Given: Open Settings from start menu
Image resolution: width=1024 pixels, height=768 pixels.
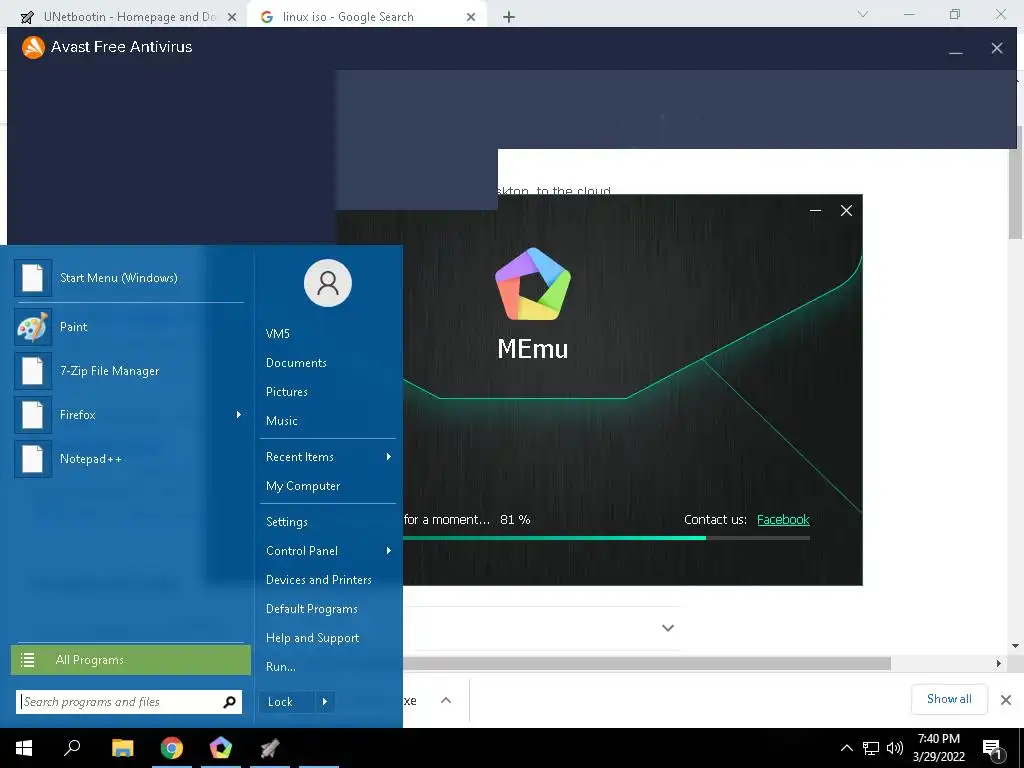Looking at the screenshot, I should tap(287, 522).
